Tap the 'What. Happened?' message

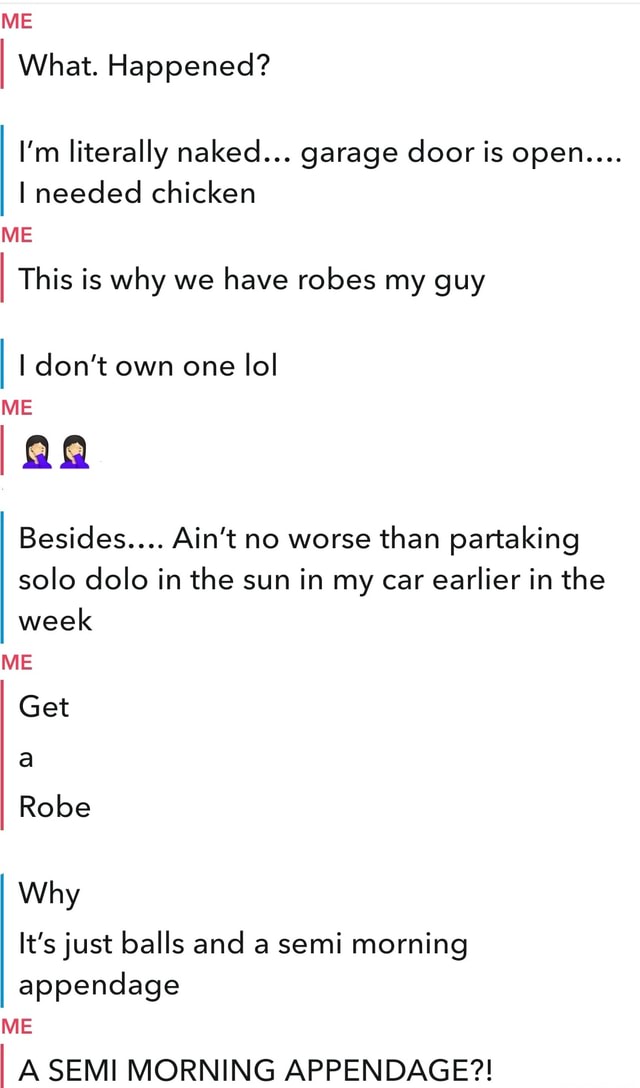coord(144,67)
